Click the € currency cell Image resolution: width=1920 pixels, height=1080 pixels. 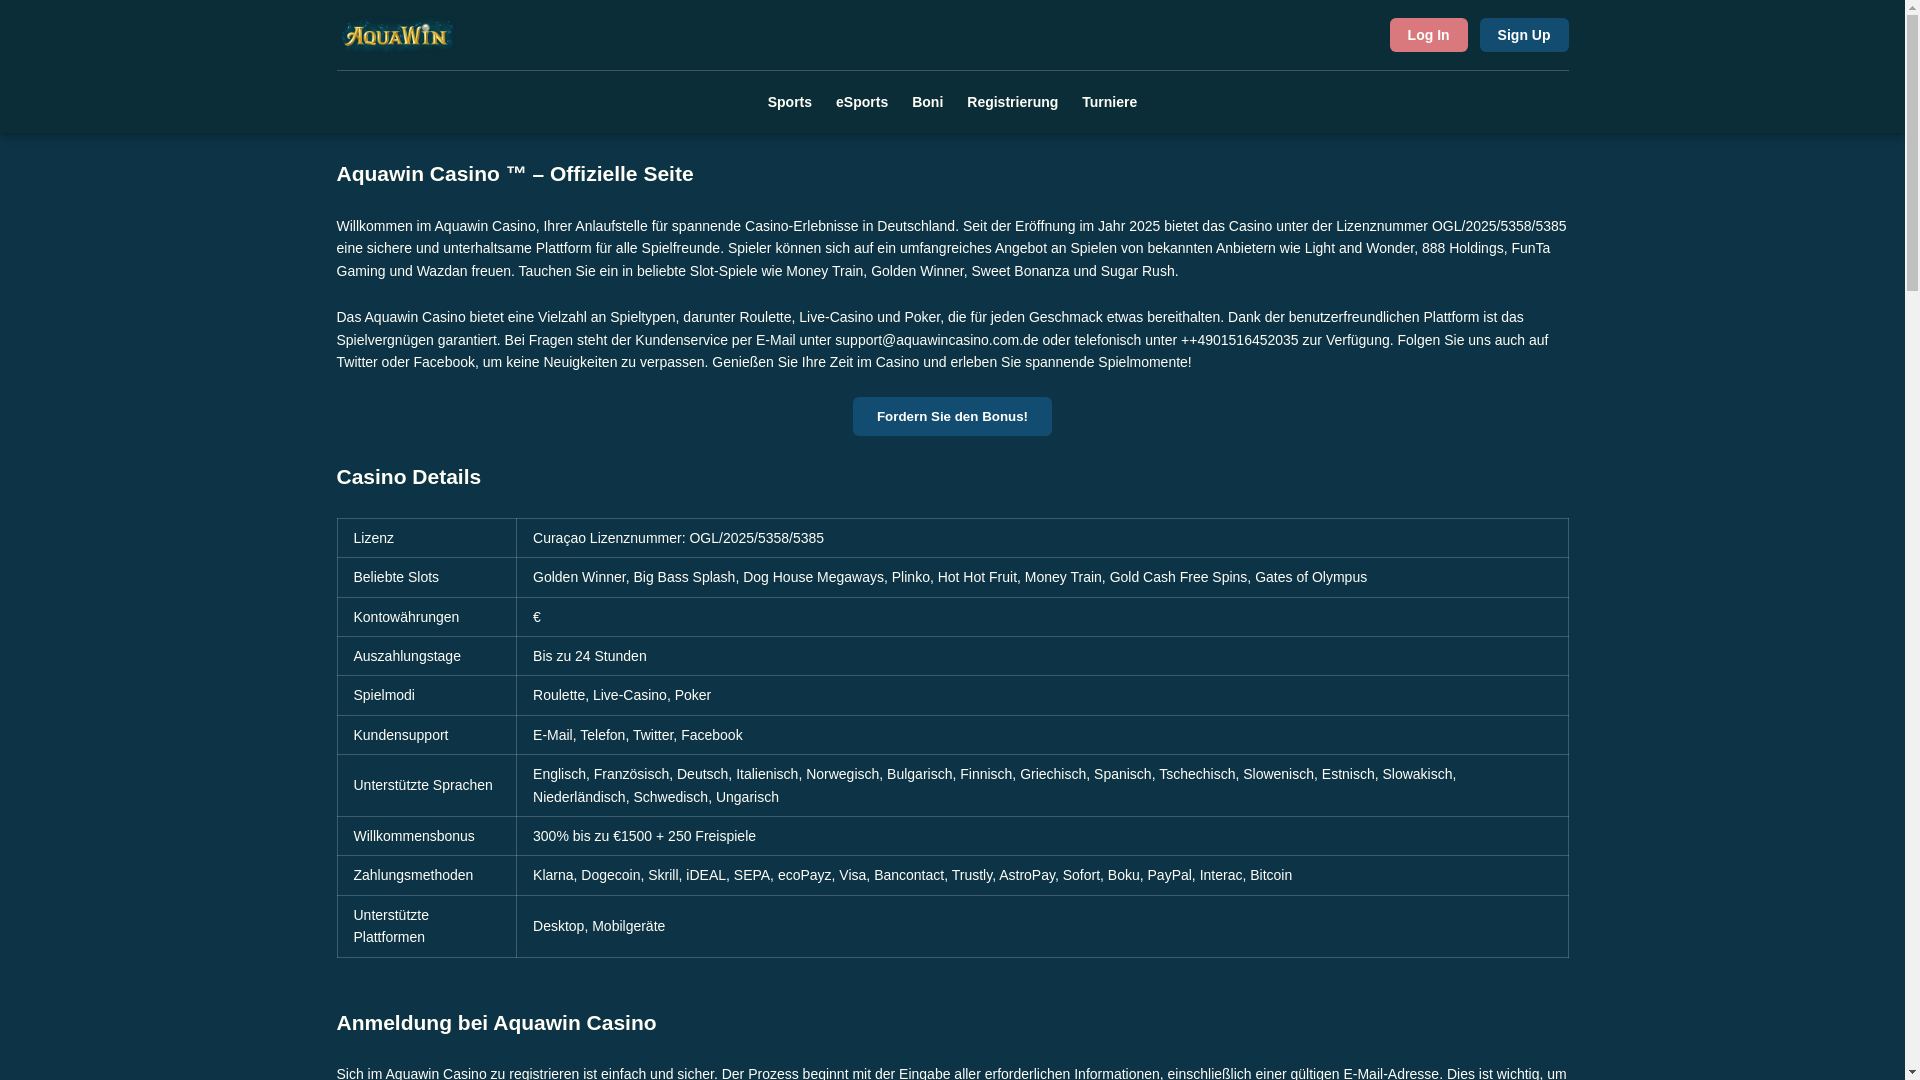tap(1042, 617)
